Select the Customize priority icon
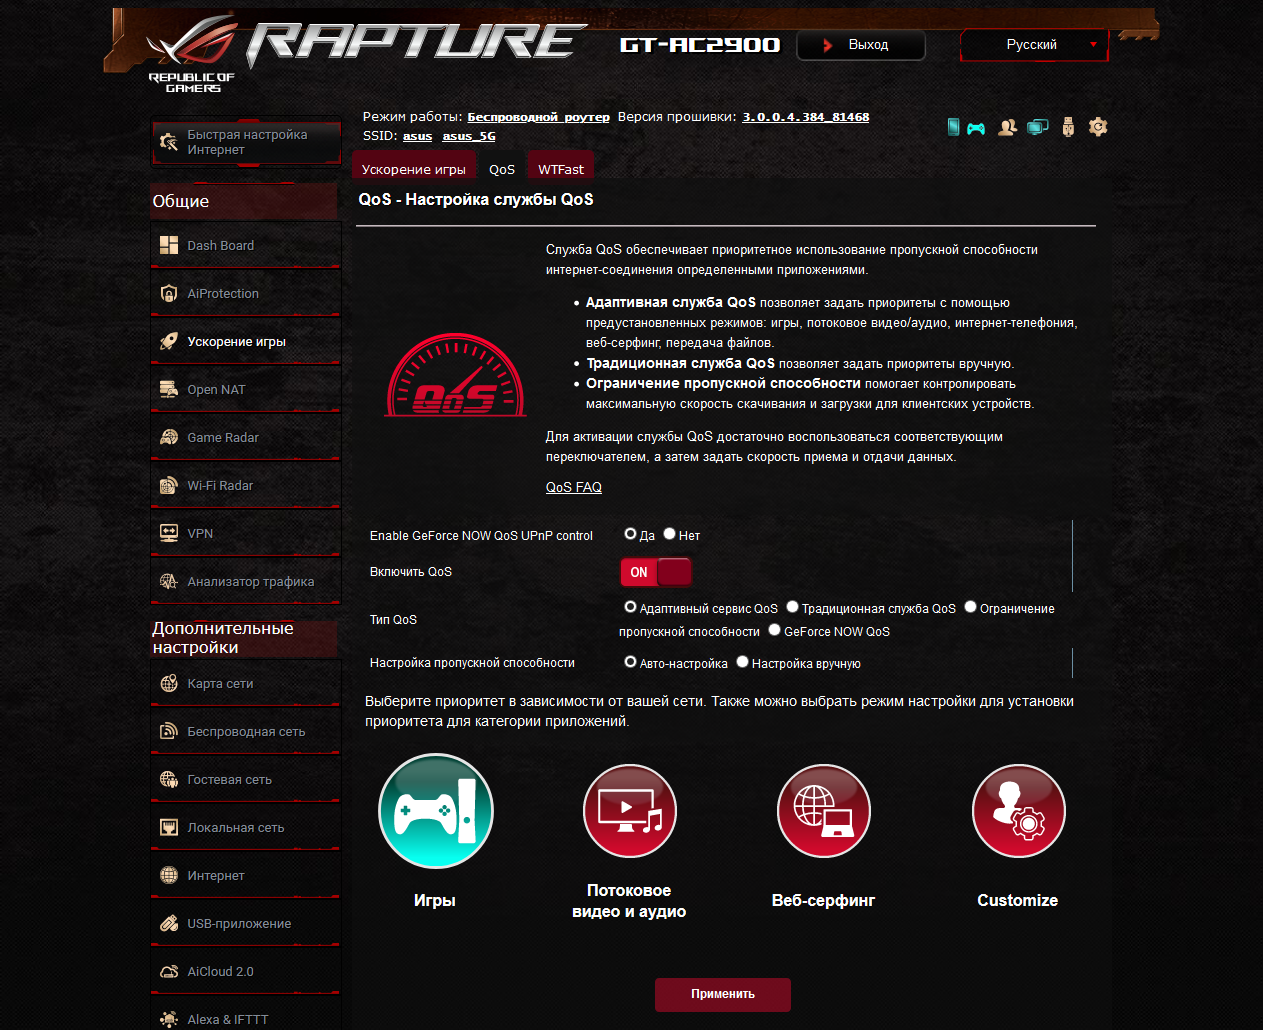 [x=1018, y=811]
